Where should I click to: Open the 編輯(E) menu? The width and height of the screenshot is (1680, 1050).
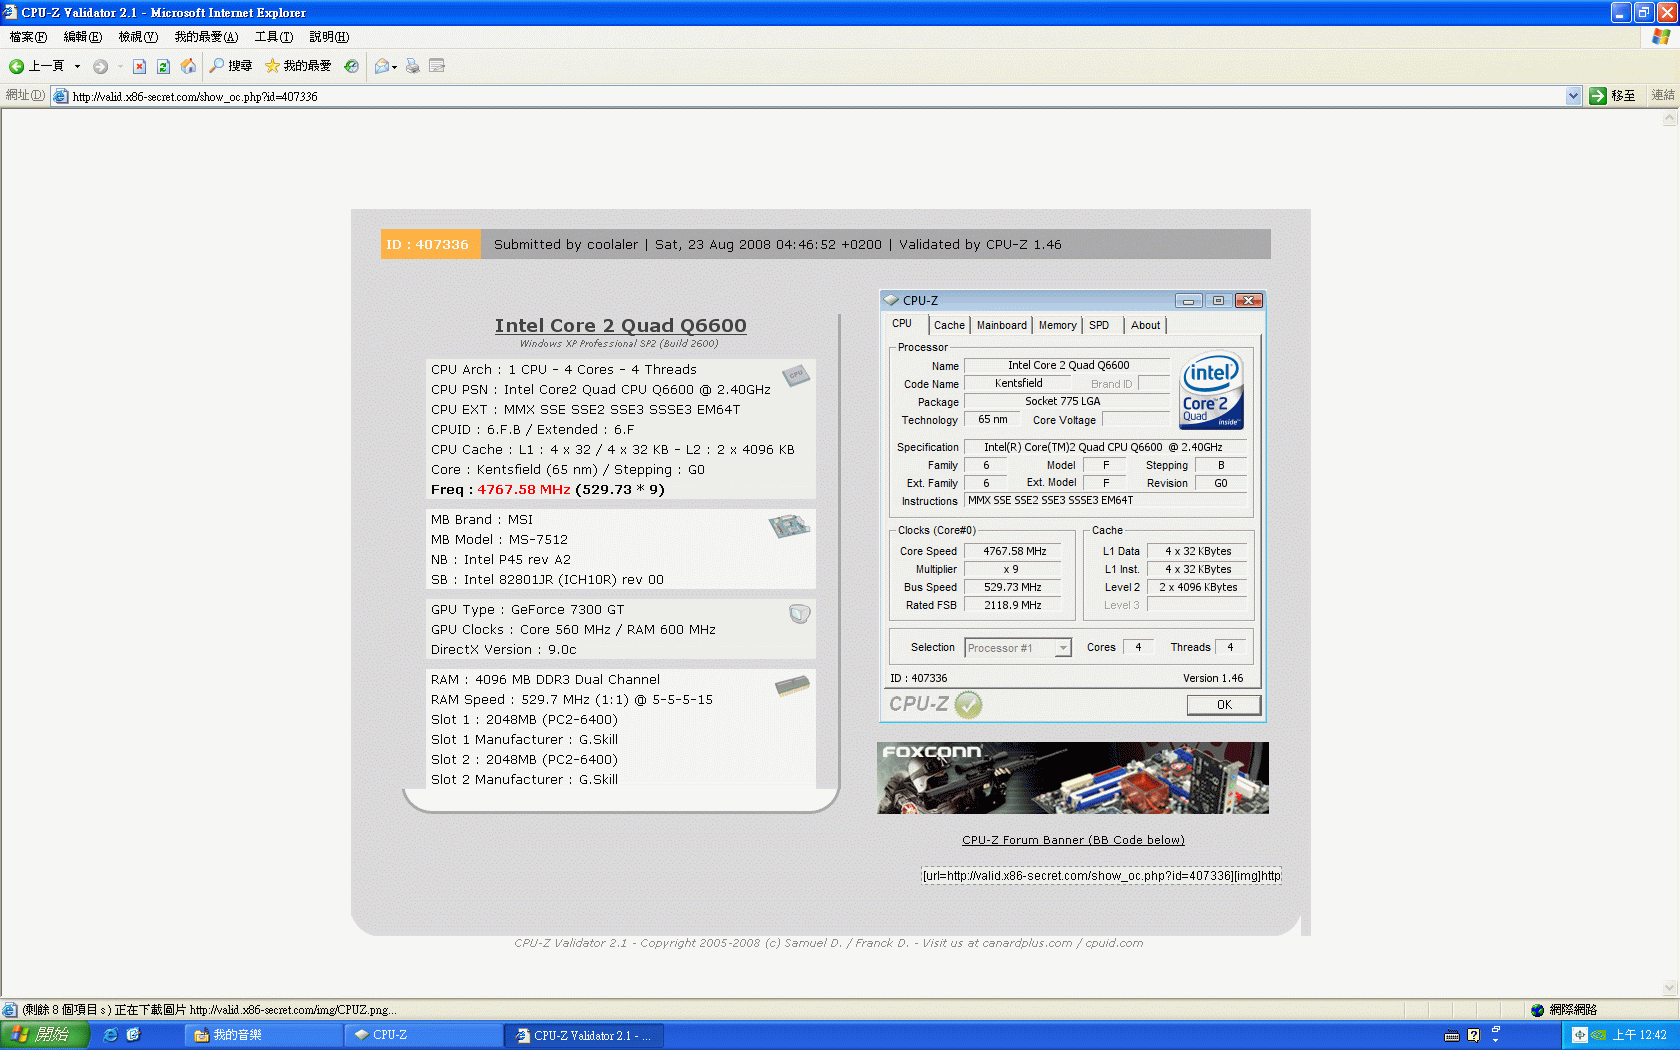83,37
